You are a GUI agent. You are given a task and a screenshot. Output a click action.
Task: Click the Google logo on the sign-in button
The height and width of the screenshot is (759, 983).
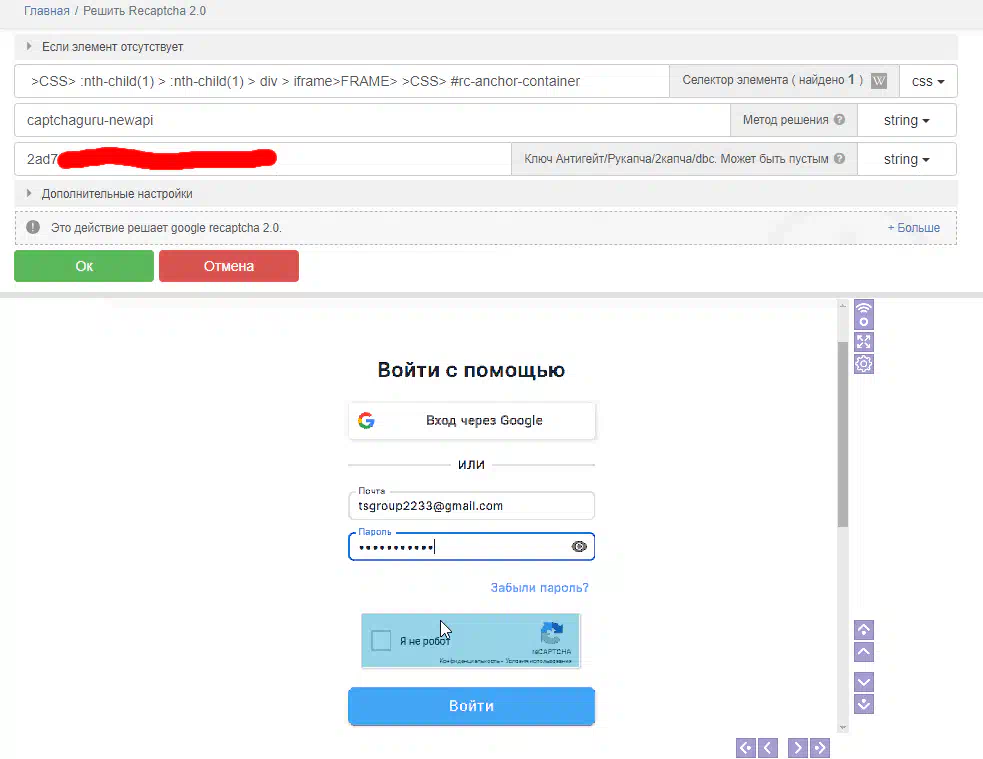[x=367, y=421]
